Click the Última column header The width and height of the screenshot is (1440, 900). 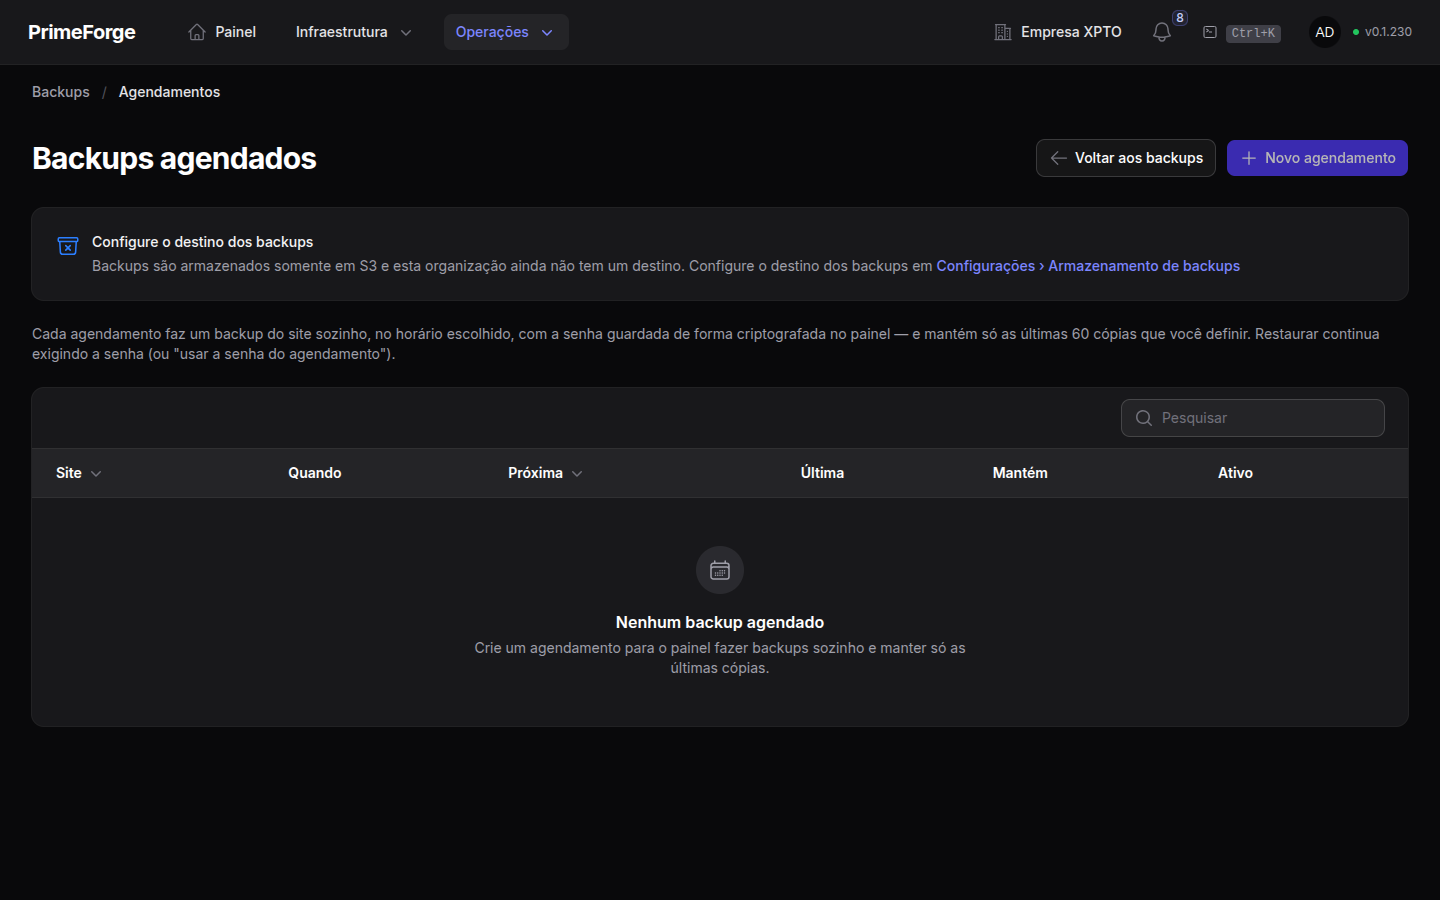[822, 473]
